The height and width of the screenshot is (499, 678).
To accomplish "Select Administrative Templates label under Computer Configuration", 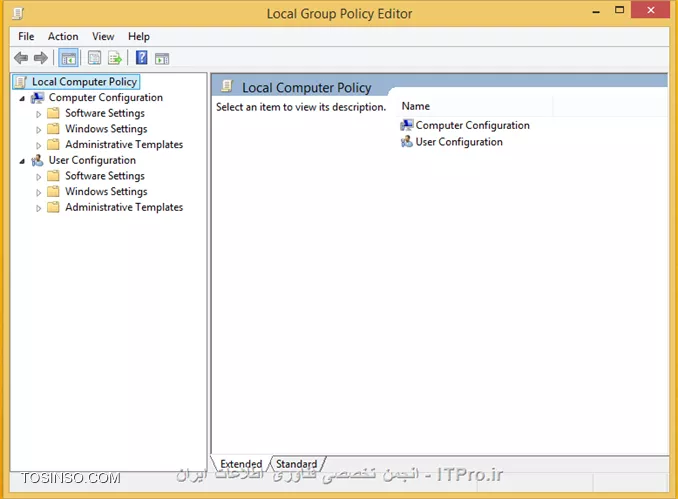I will click(x=124, y=144).
